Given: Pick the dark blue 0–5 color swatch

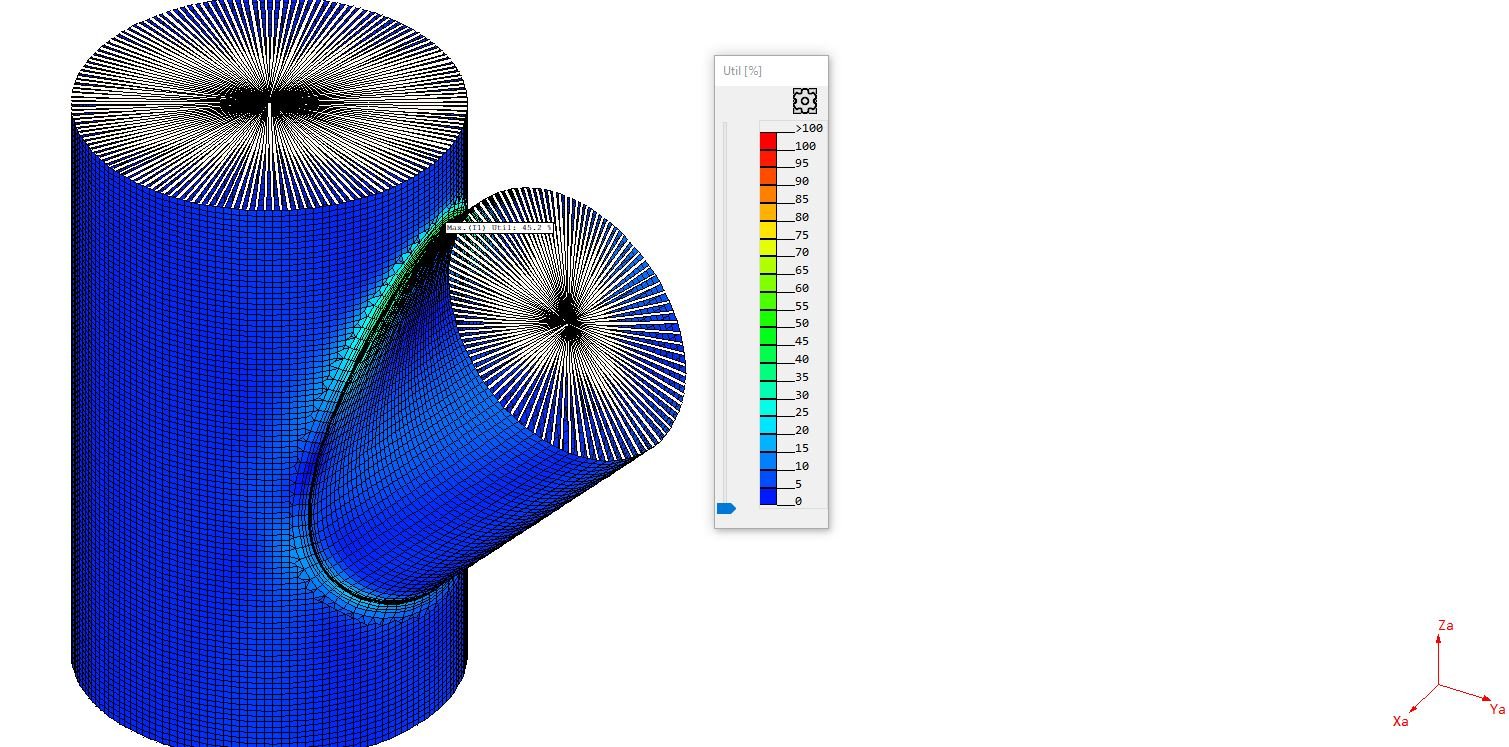Looking at the screenshot, I should tap(768, 495).
